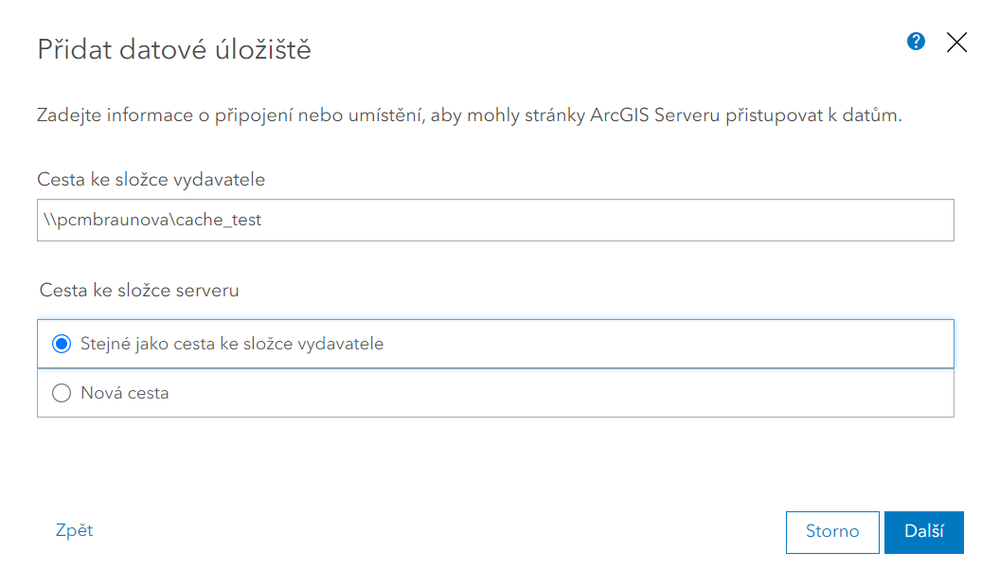Choose the 'Nová cesta' radio button
999x587 pixels.
point(62,393)
